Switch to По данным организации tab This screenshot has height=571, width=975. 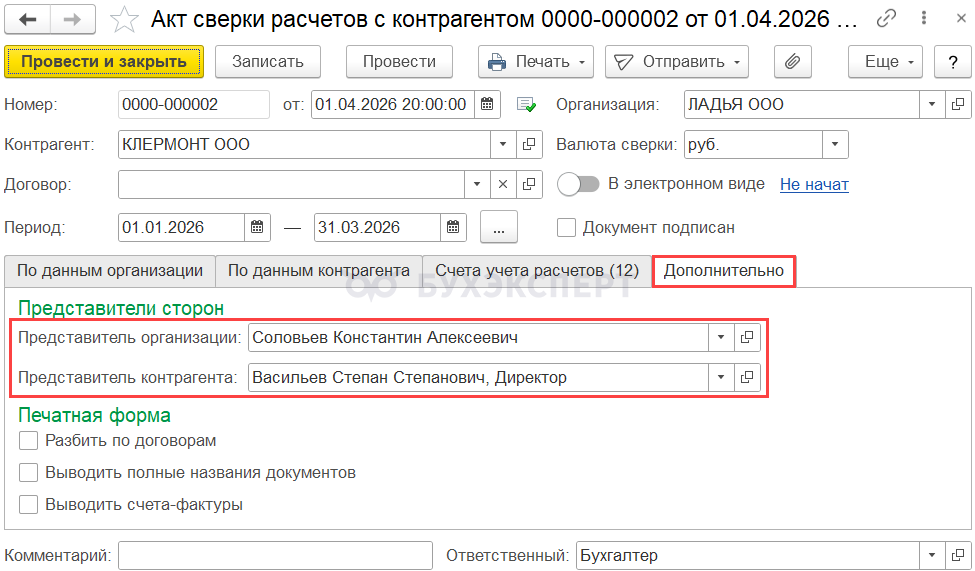pyautogui.click(x=110, y=271)
